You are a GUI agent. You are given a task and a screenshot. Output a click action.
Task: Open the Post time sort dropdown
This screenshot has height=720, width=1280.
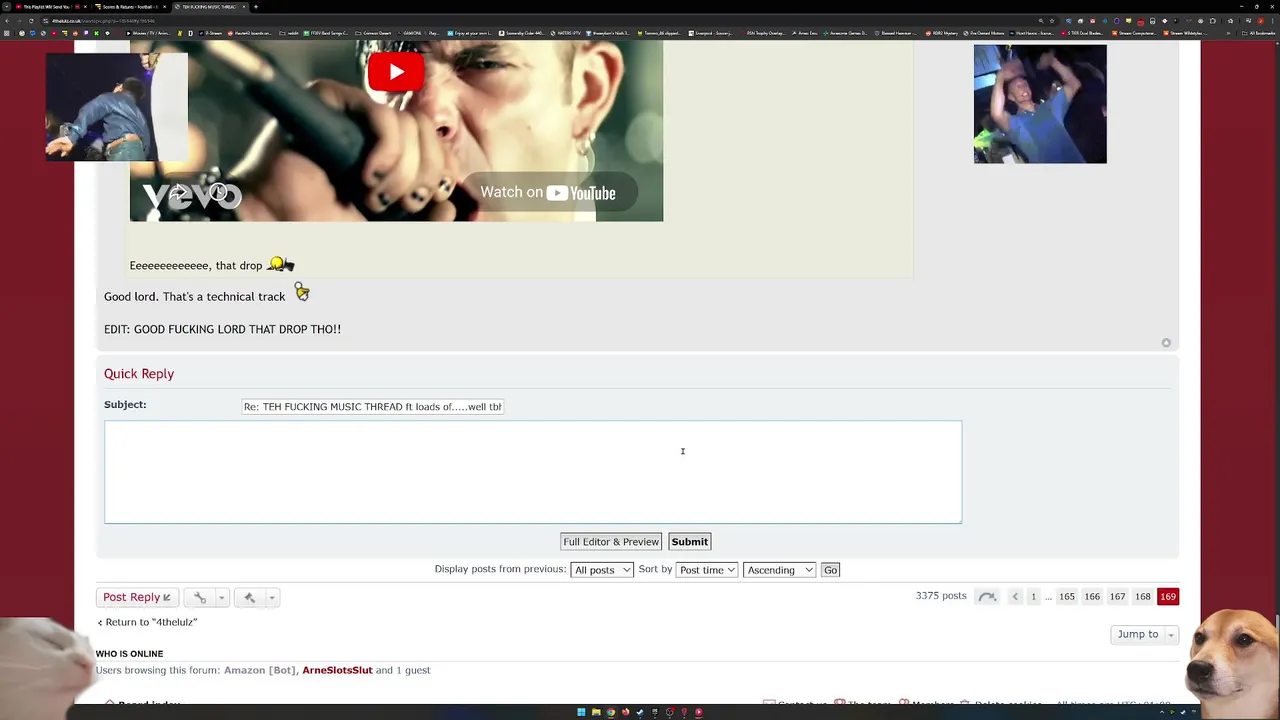click(x=707, y=570)
